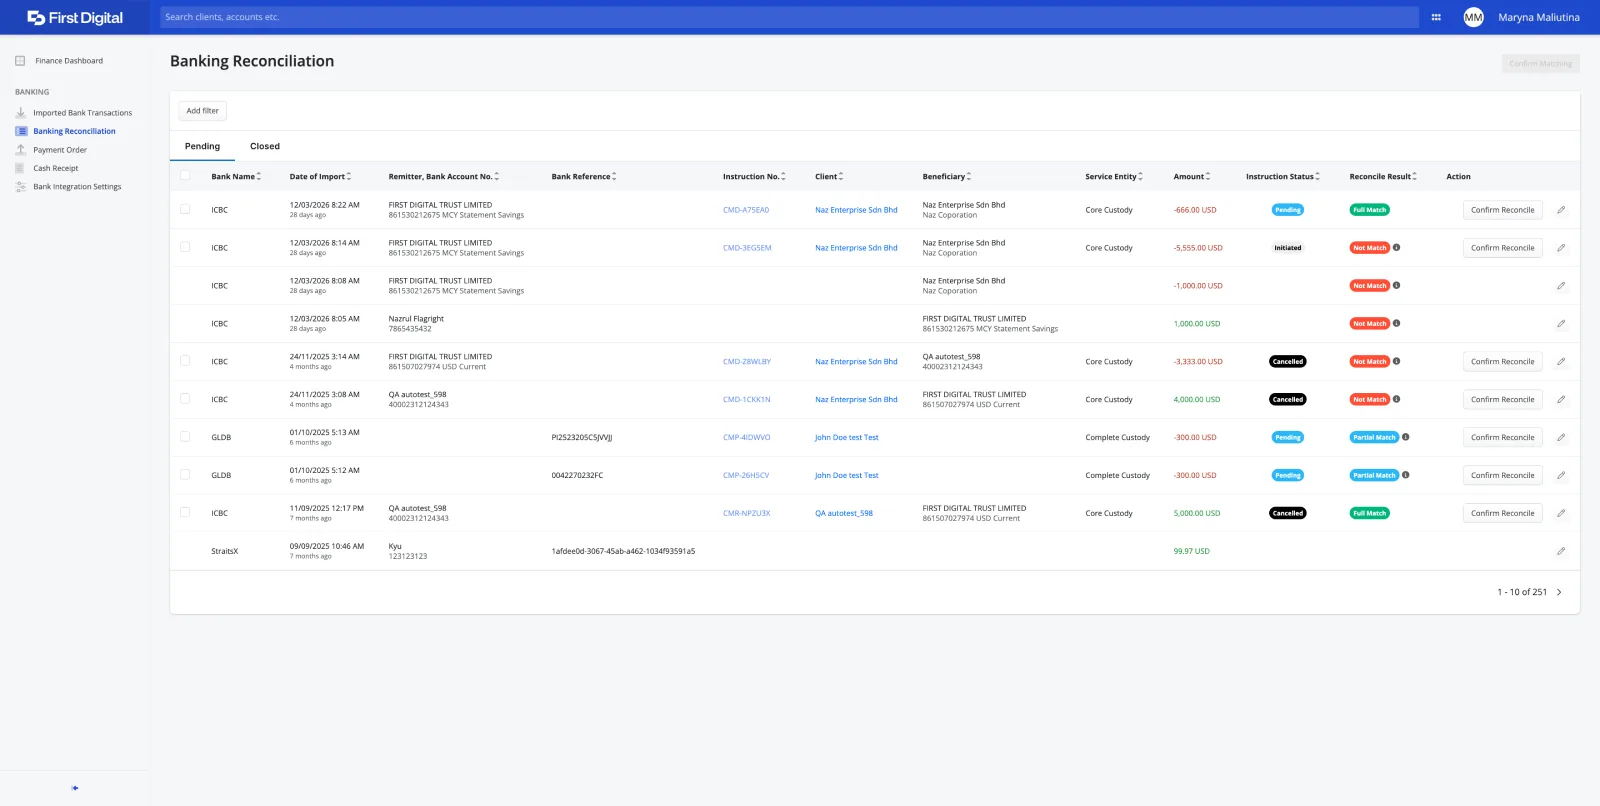Select checkbox for the CMD-3EG5EM row
Image resolution: width=1600 pixels, height=806 pixels.
(x=185, y=247)
